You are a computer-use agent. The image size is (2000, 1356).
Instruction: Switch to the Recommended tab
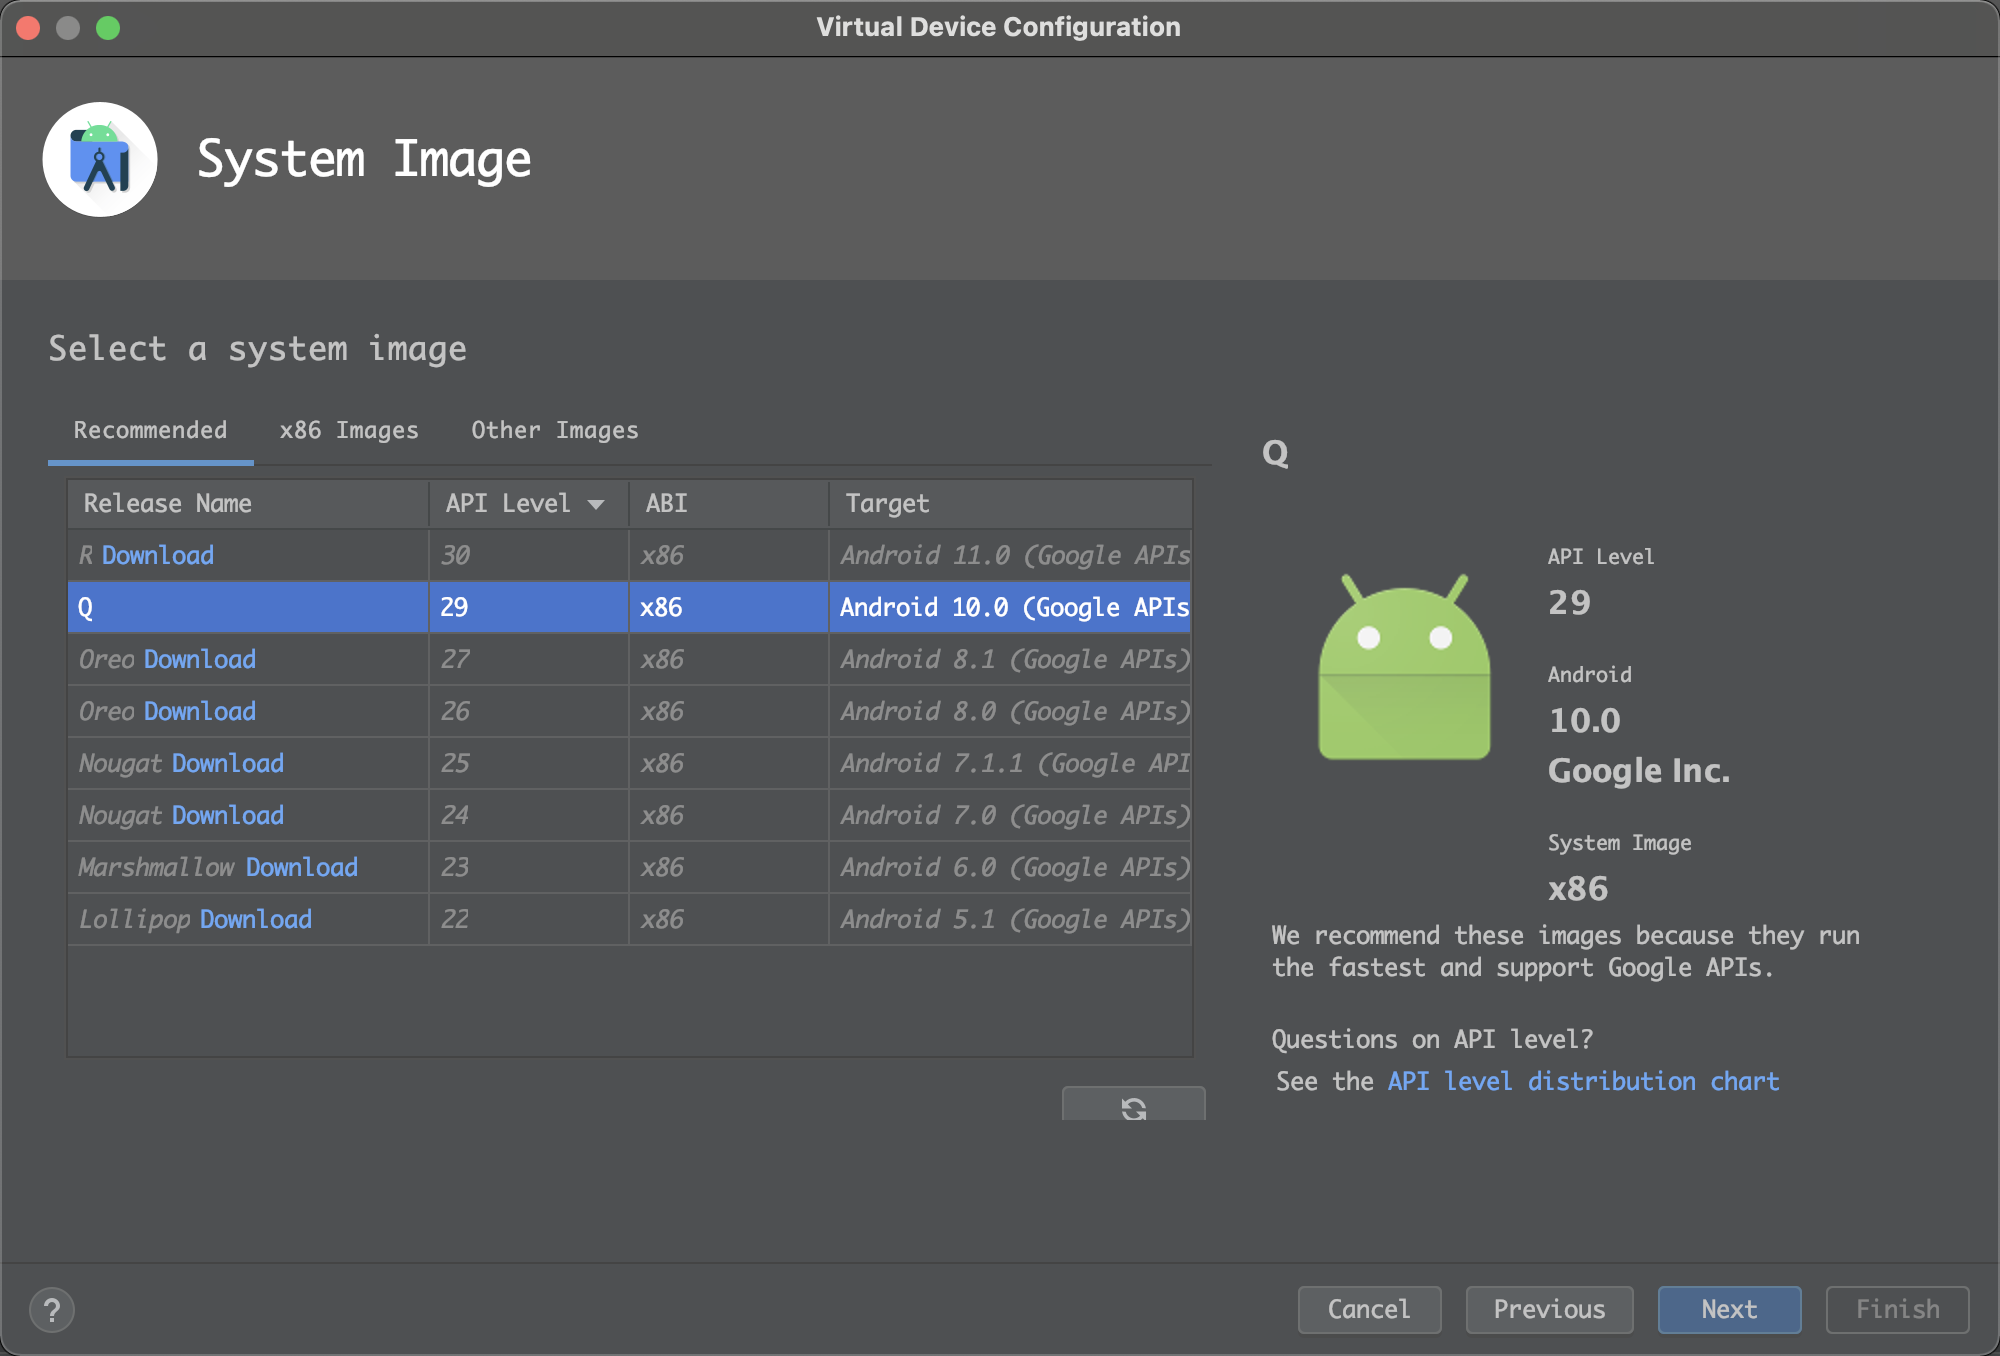(x=150, y=430)
